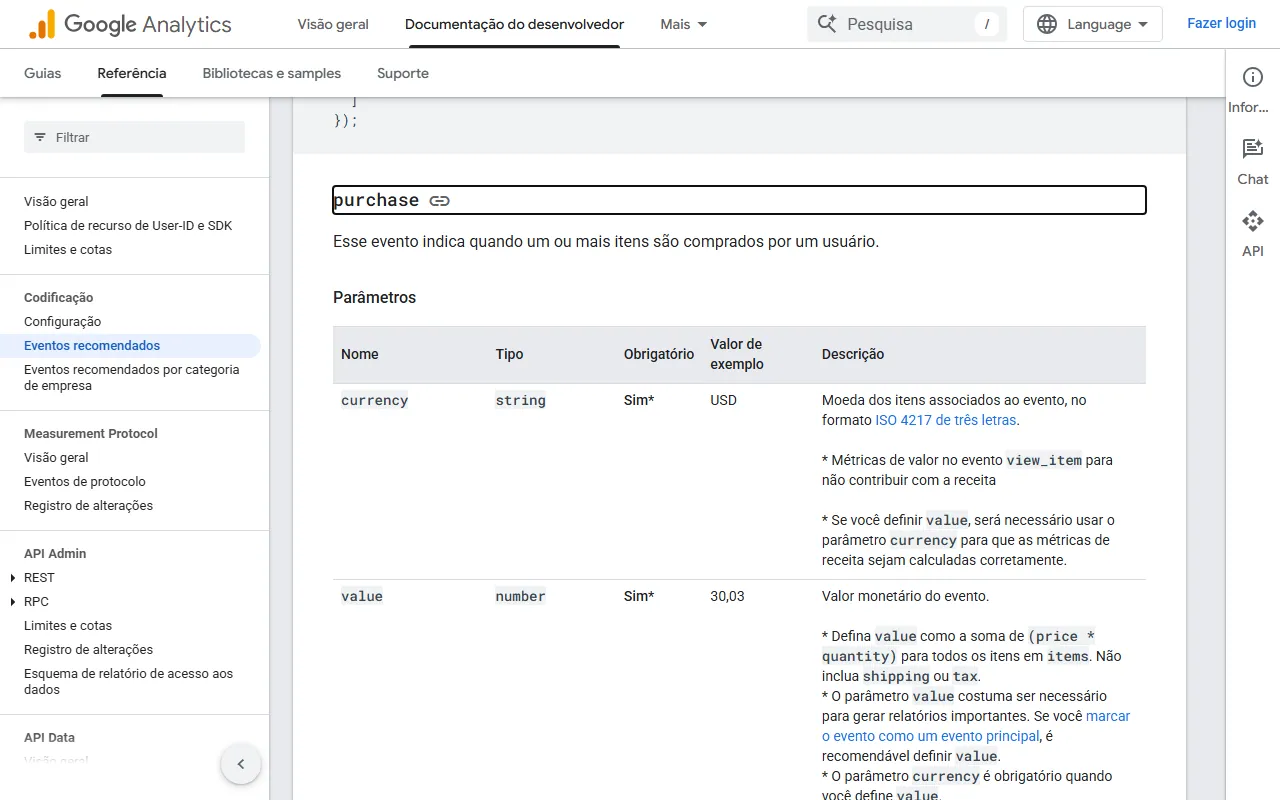Open the Mais dropdown menu
1280x800 pixels.
click(684, 24)
